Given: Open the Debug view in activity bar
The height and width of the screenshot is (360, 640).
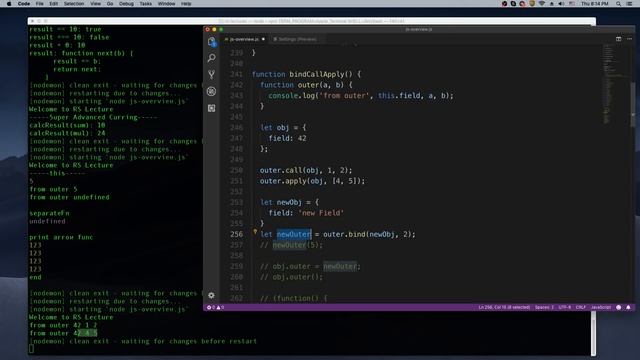Looking at the screenshot, I should coord(211,91).
